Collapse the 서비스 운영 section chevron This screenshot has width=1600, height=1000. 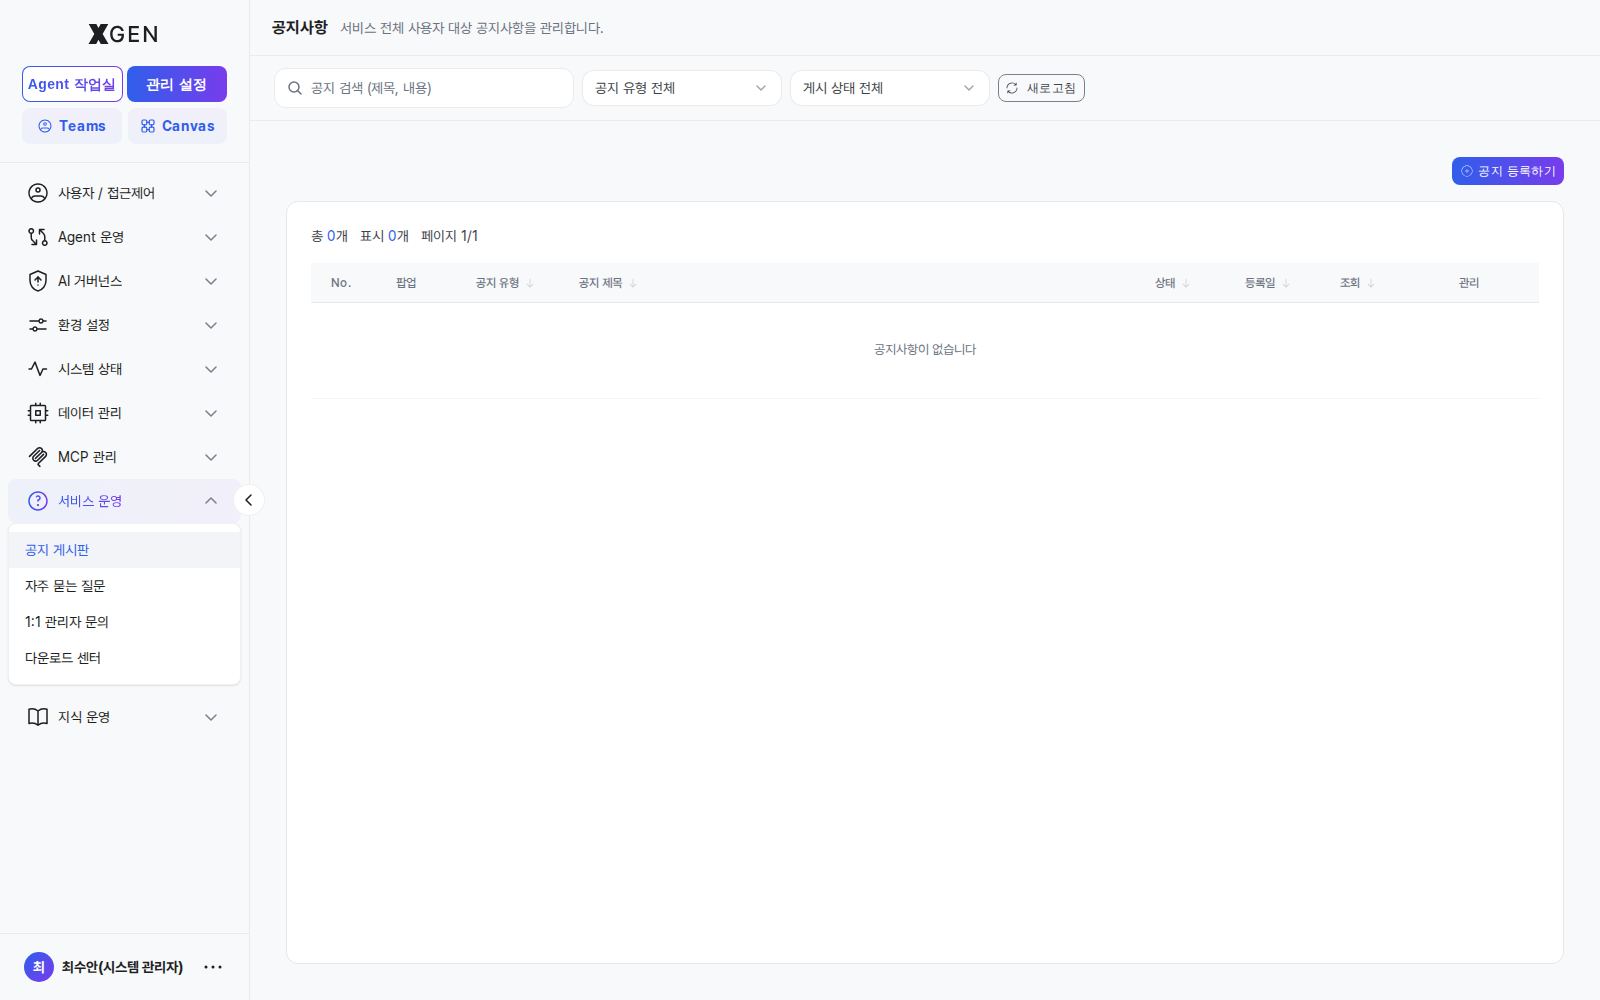point(211,501)
